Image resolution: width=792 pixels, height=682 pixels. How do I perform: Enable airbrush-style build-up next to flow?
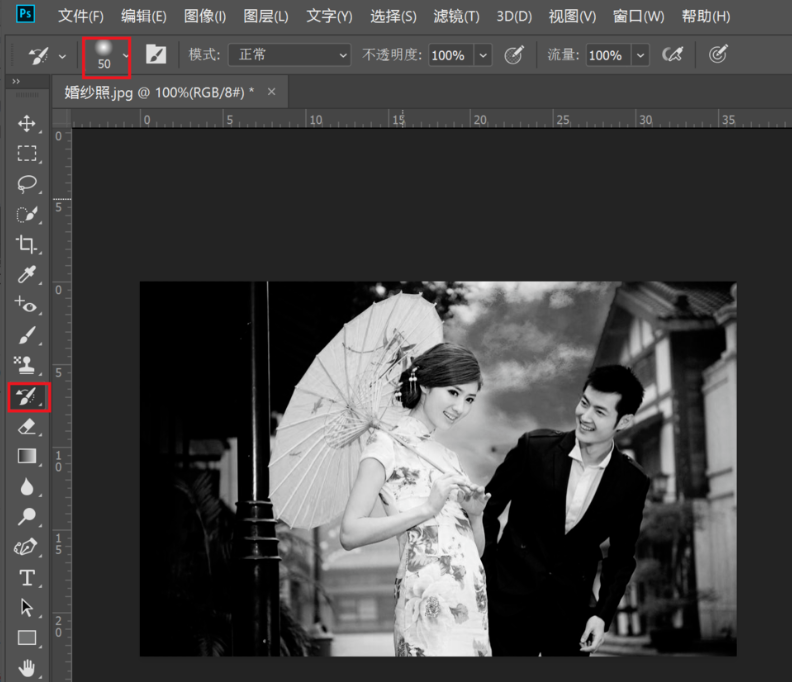673,55
